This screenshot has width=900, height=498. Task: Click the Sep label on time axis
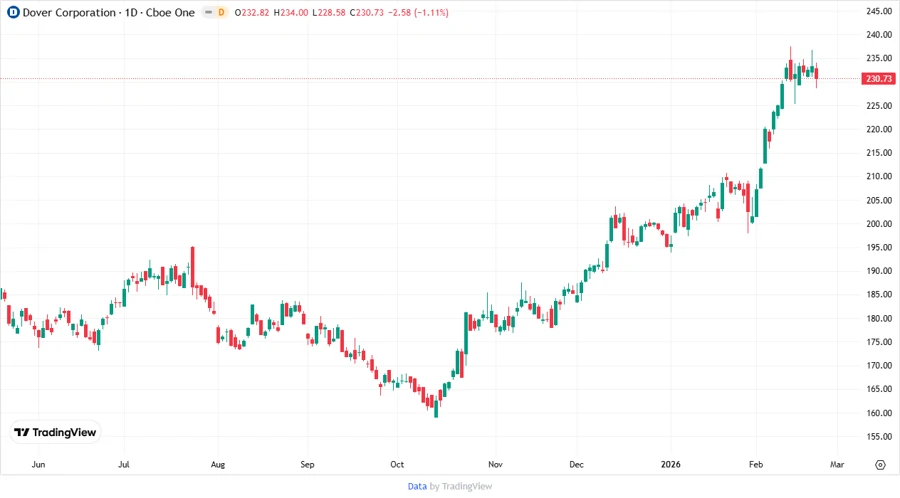pos(308,464)
